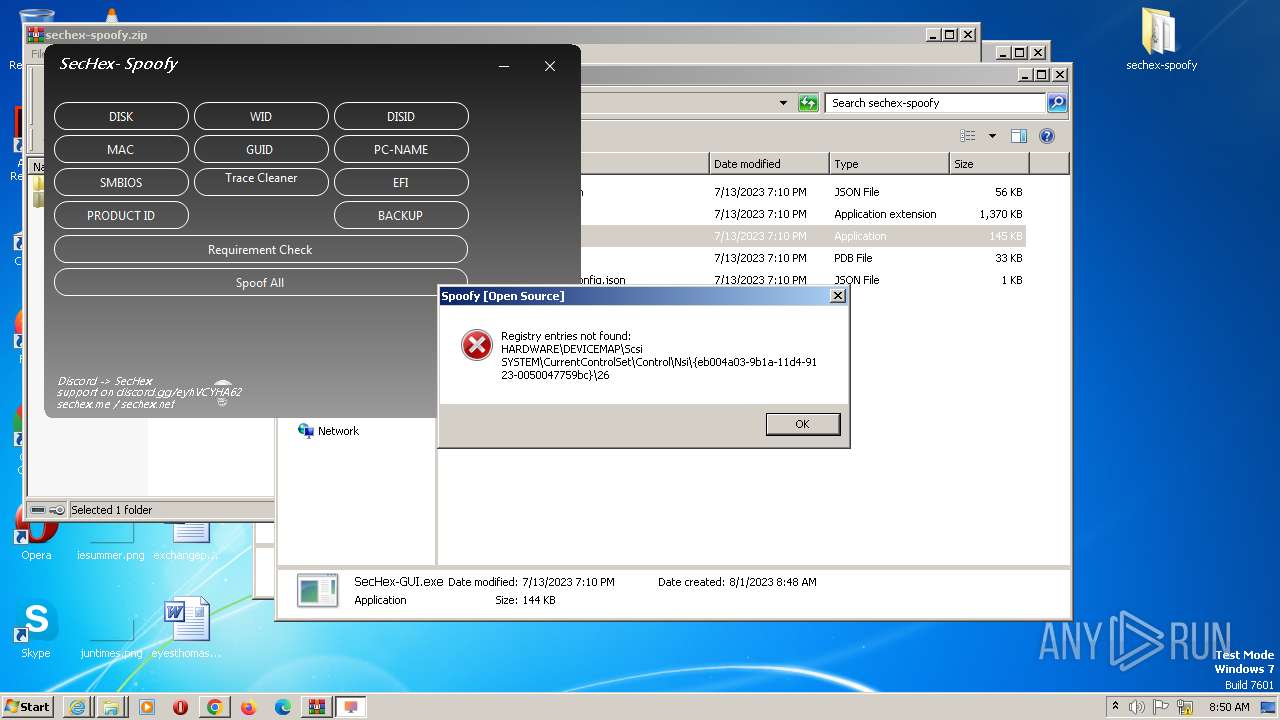Image resolution: width=1280 pixels, height=720 pixels.
Task: Click the Explorer search field
Action: point(935,103)
